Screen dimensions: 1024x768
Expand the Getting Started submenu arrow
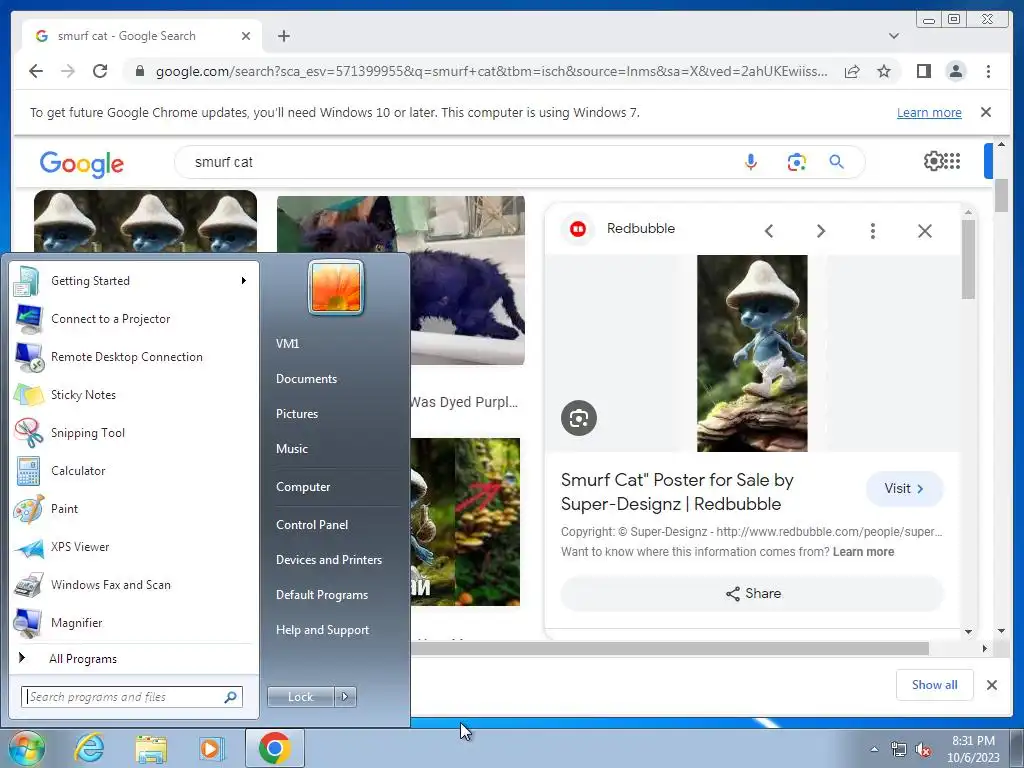(244, 281)
